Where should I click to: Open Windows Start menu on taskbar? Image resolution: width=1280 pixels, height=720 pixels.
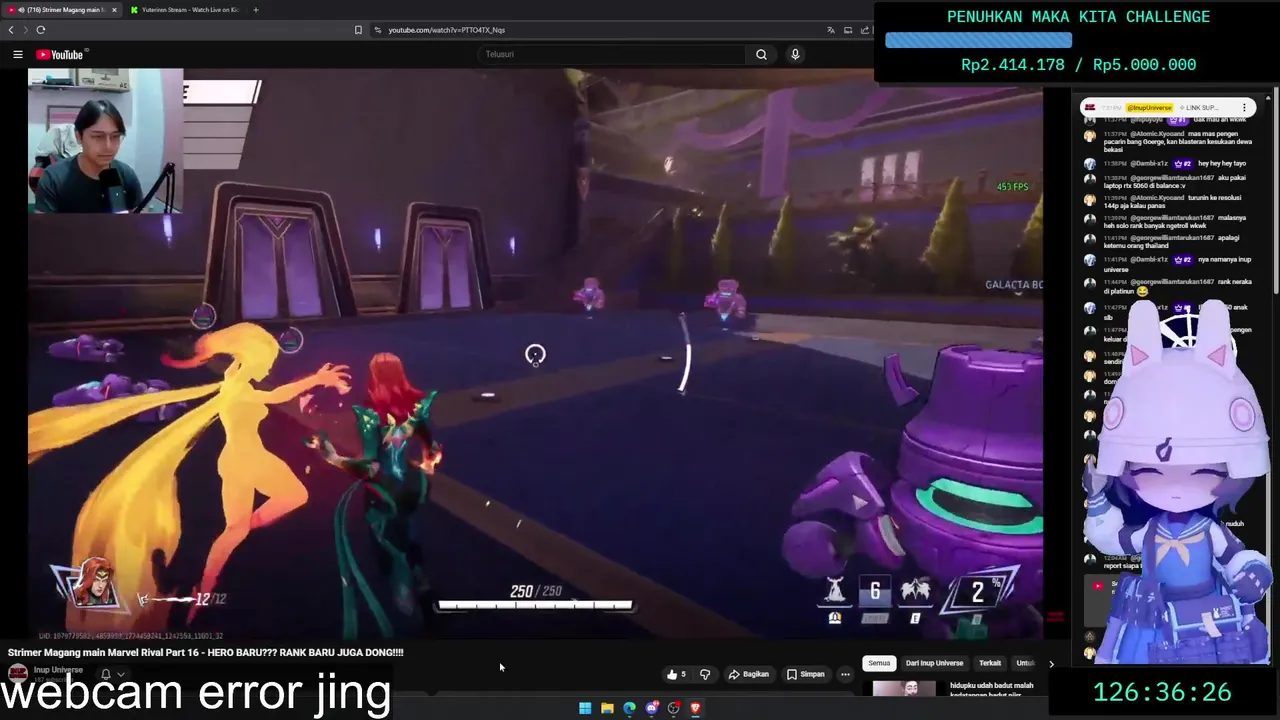585,708
